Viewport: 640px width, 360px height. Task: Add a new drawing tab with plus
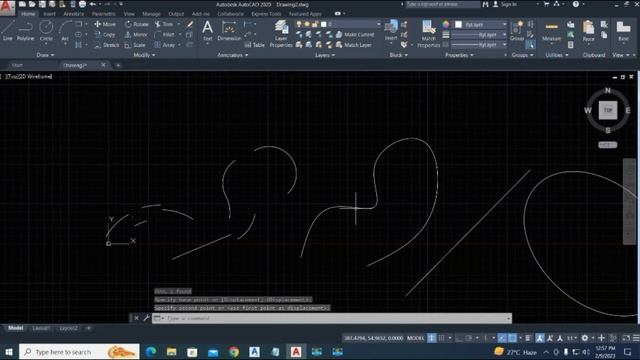118,65
